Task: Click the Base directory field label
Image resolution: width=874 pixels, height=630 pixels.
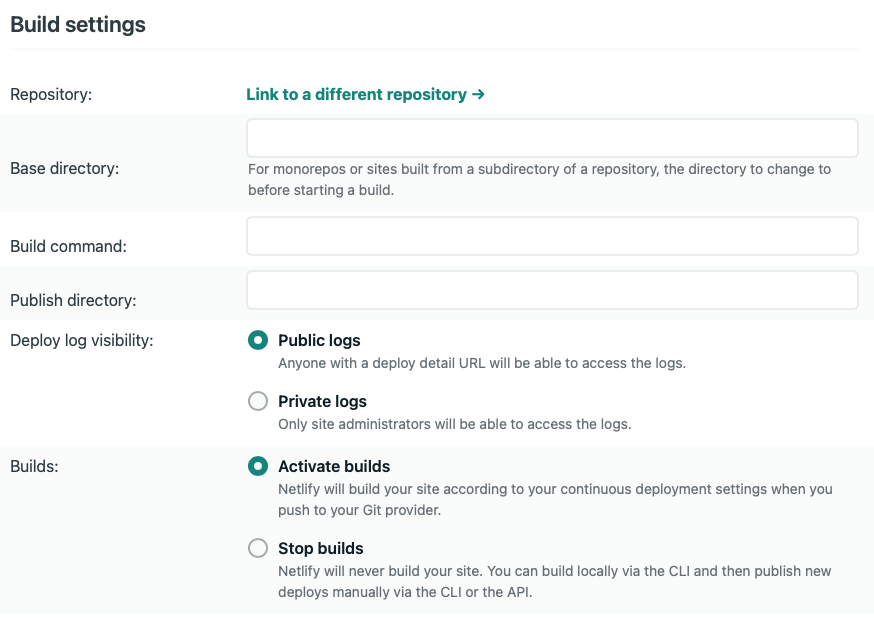Action: tap(65, 168)
